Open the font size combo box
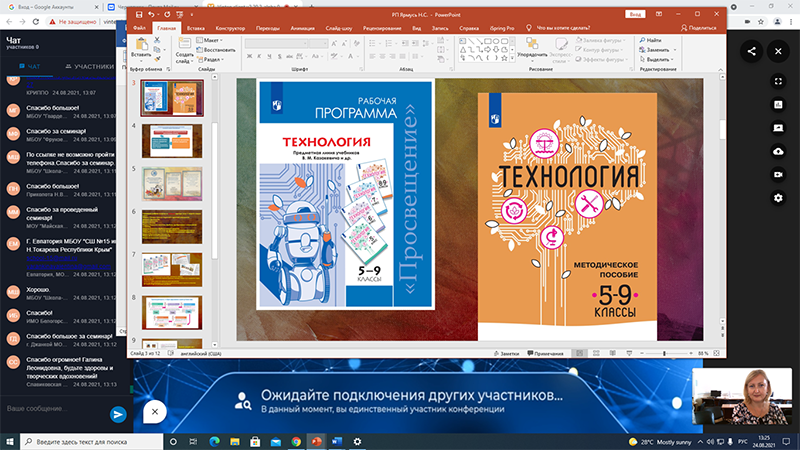Viewport: 800px width, 450px height. pos(318,43)
